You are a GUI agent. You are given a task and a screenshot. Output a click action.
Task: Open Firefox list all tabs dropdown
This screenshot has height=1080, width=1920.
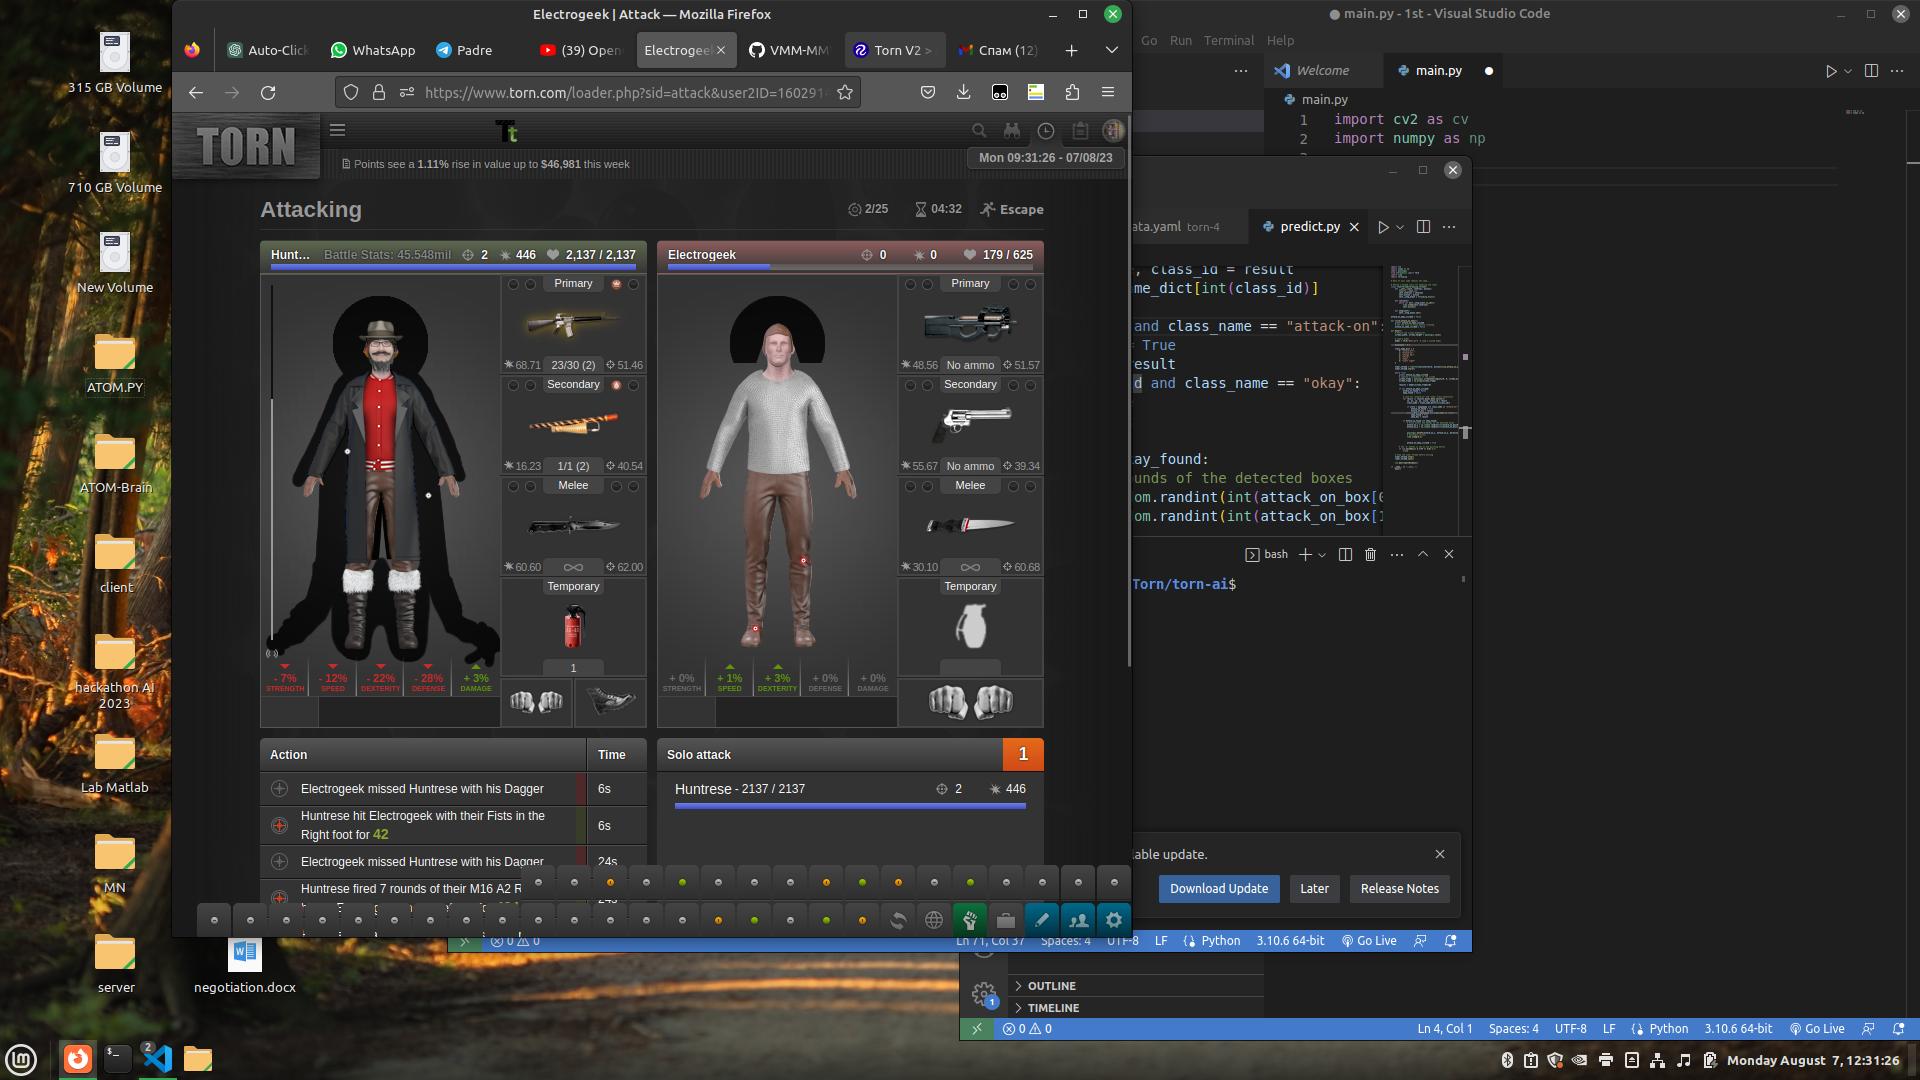pos(1111,50)
